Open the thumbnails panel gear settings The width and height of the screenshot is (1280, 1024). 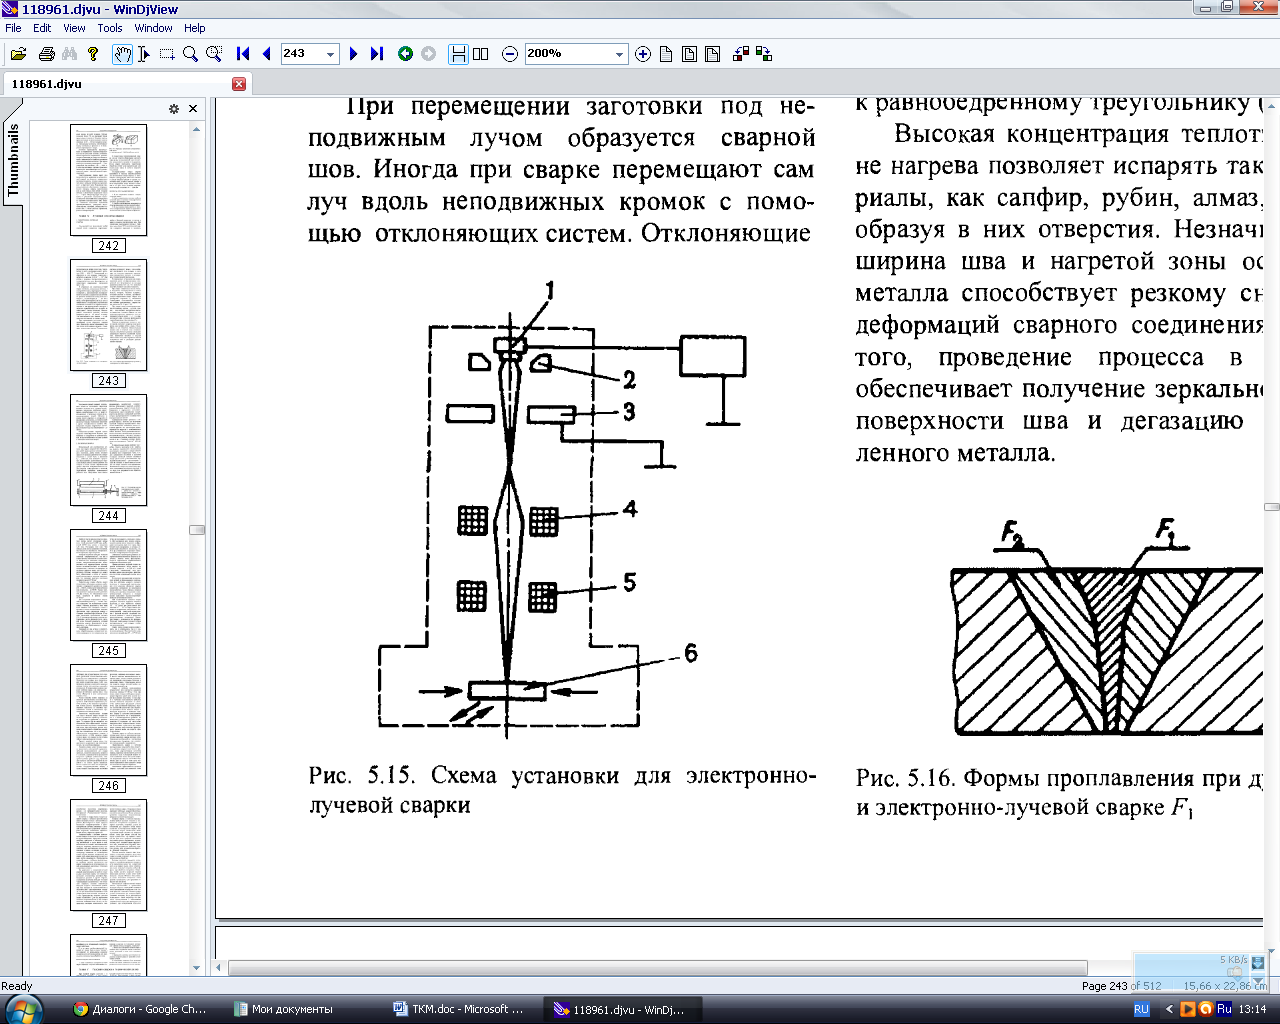tap(174, 108)
